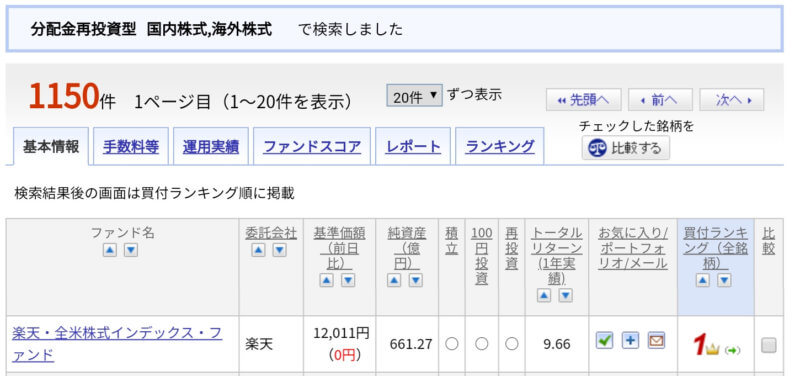Sort トータルリターン column descending arrow
The image size is (800, 376).
point(565,295)
